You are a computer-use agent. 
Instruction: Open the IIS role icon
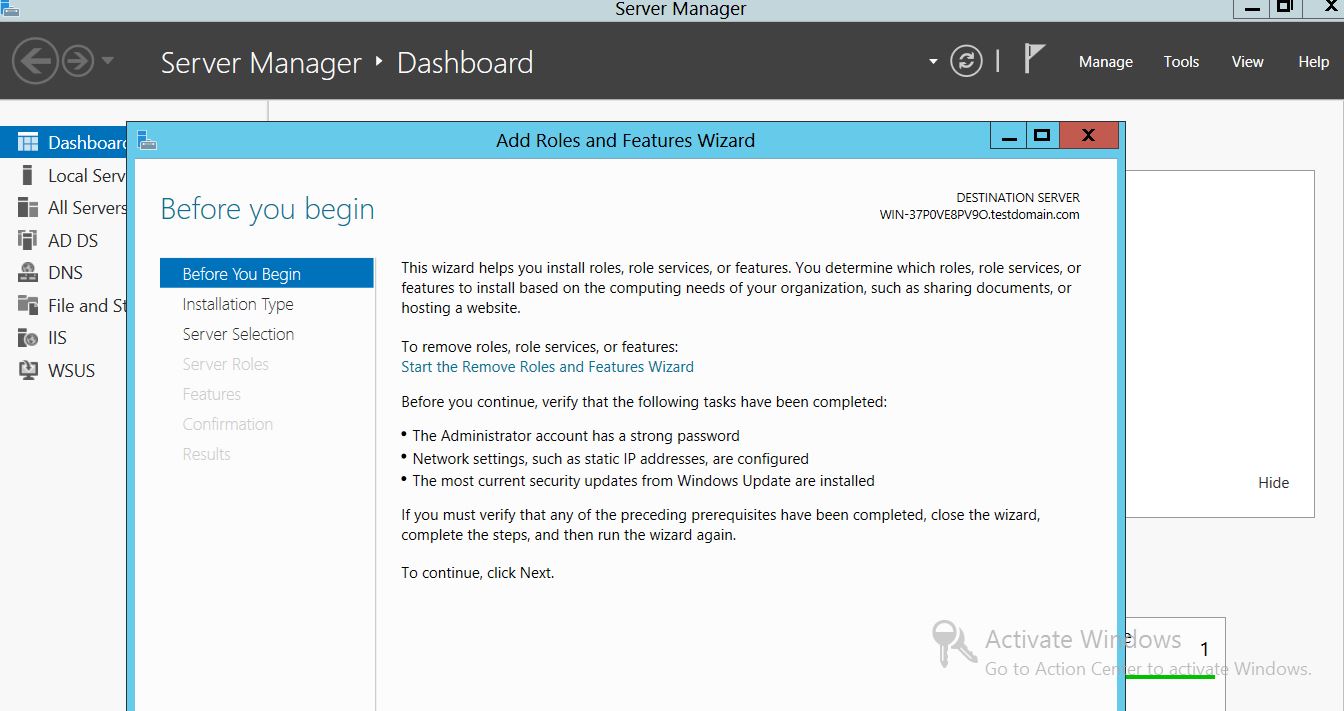point(28,338)
